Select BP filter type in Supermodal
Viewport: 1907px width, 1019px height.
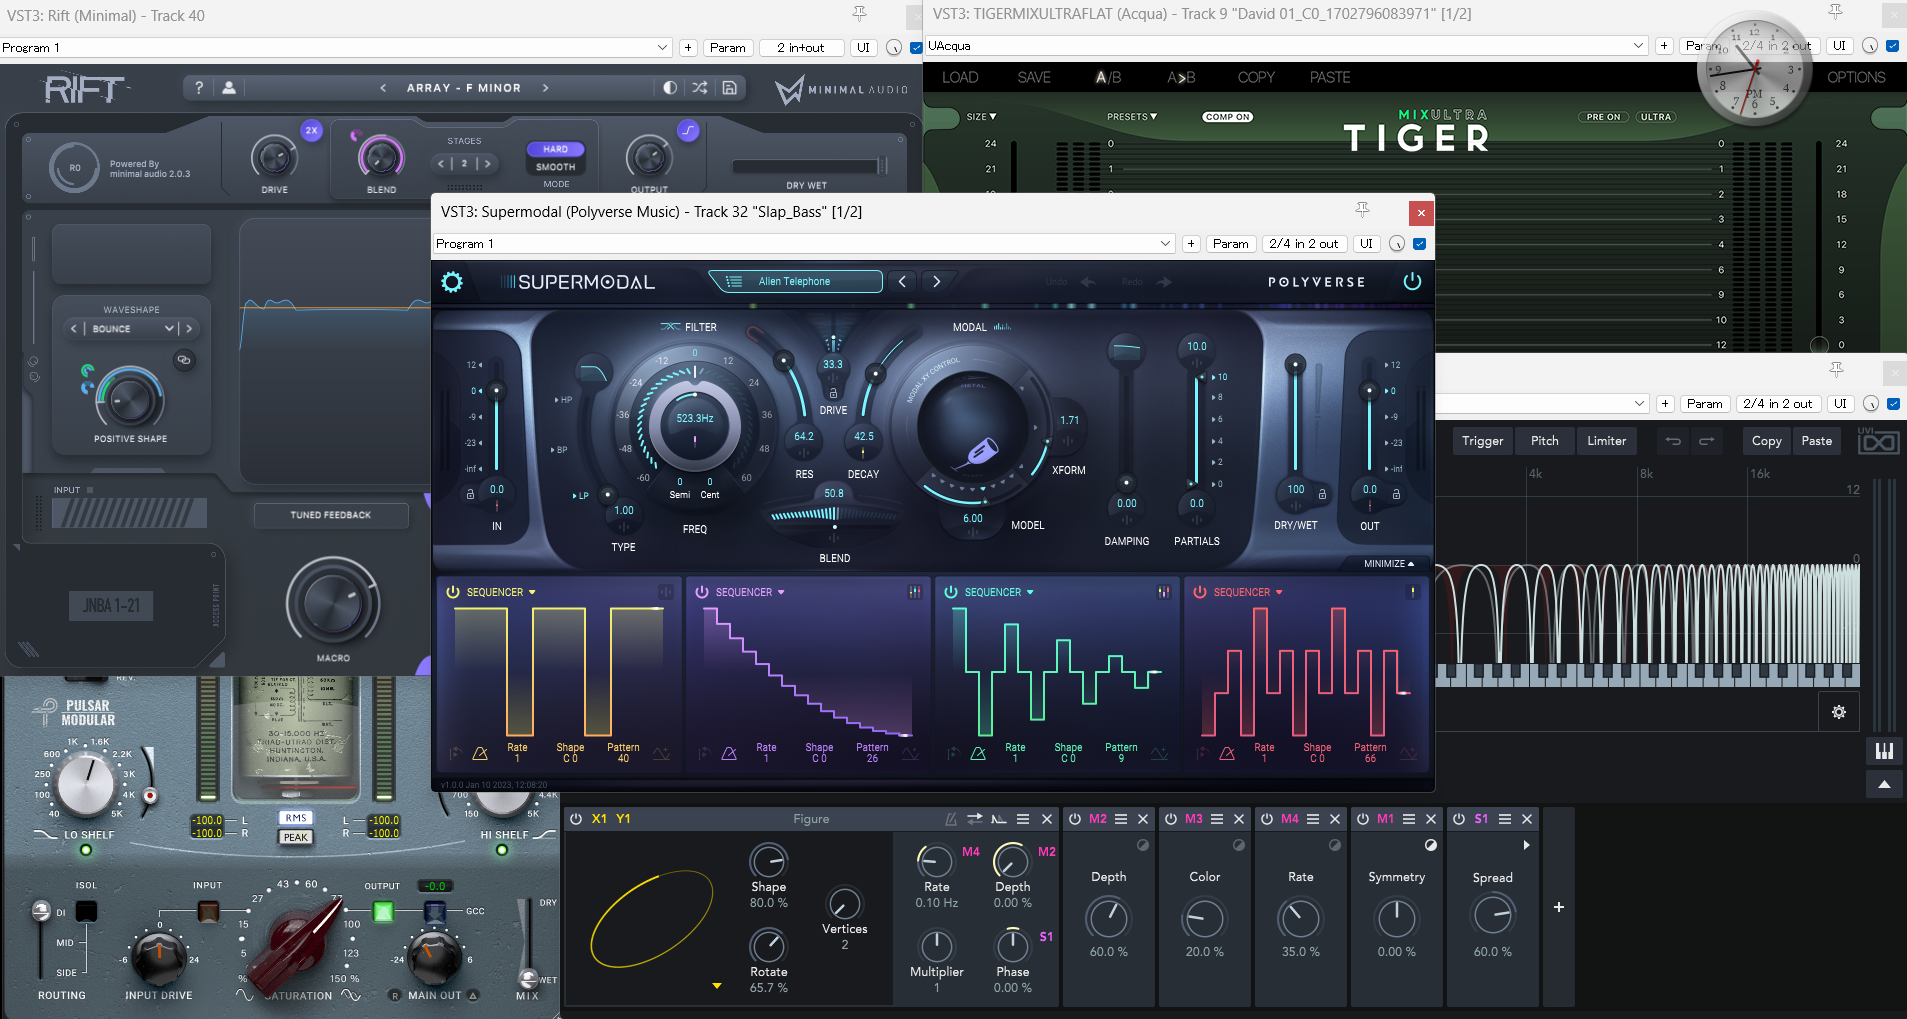559,450
